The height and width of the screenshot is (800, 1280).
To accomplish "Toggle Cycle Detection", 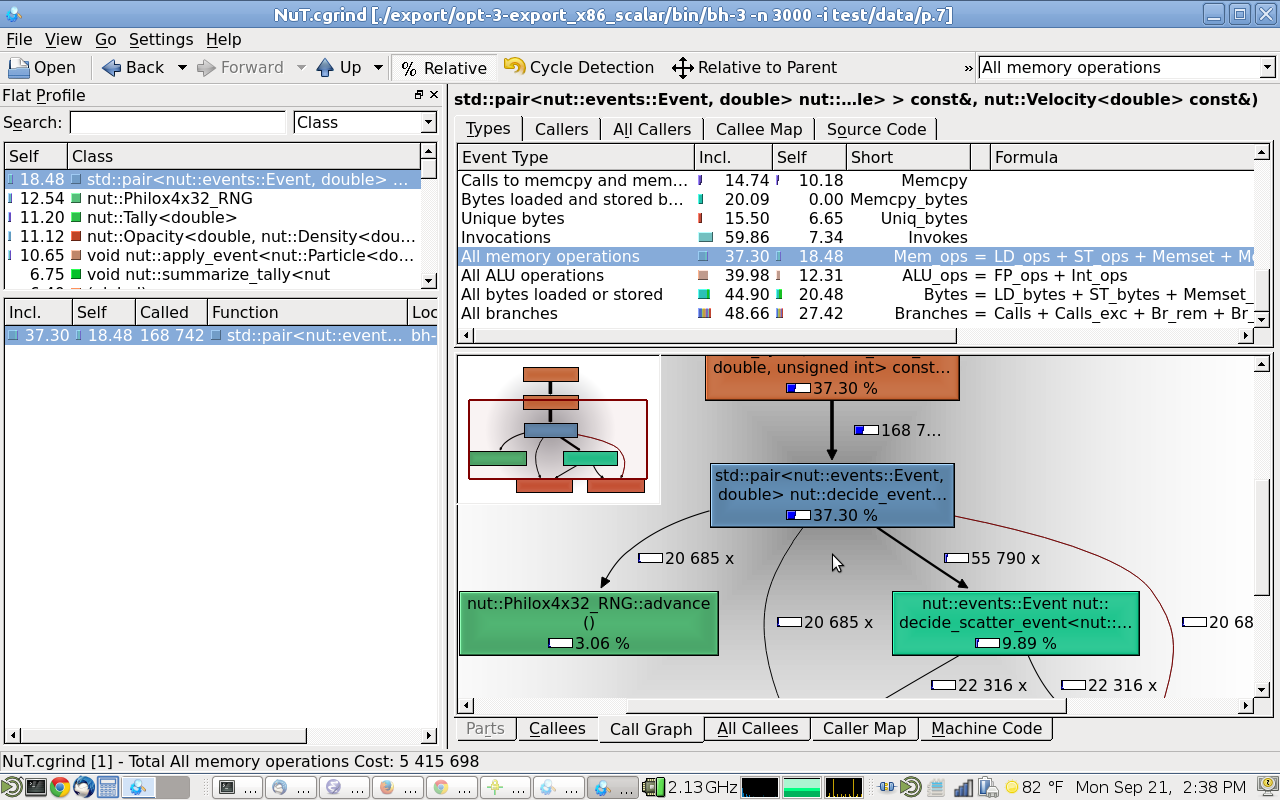I will pos(579,68).
